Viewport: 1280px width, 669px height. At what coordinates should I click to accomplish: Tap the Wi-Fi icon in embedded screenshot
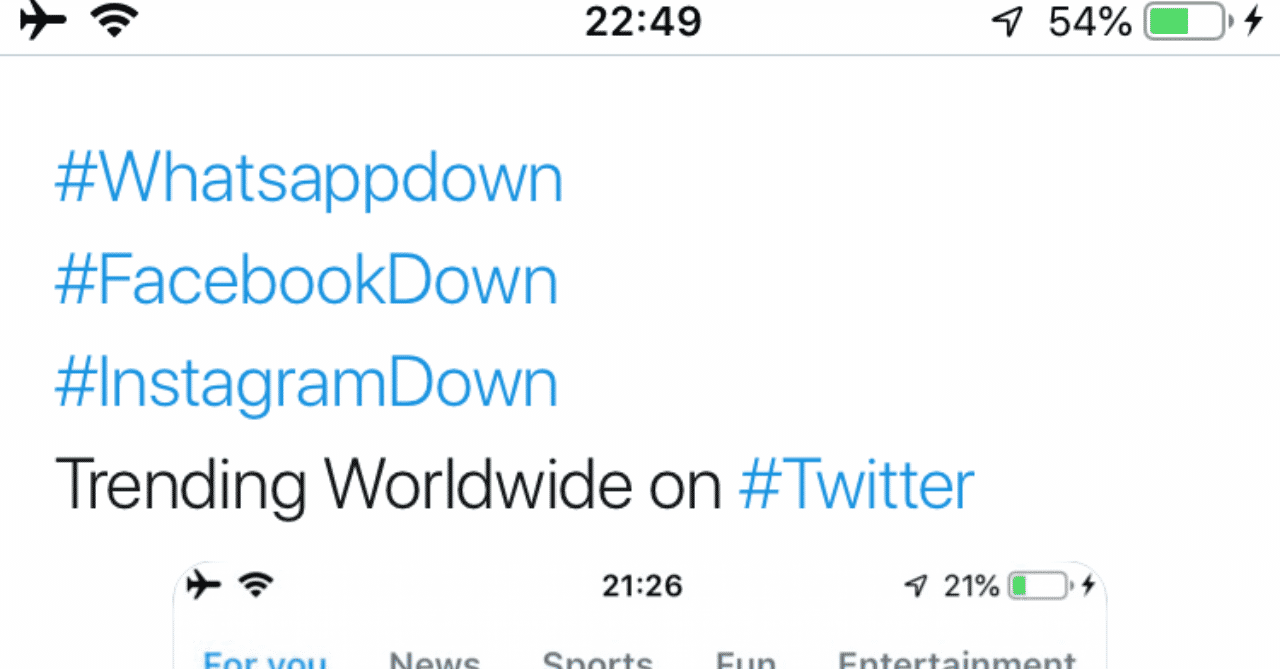click(x=256, y=585)
